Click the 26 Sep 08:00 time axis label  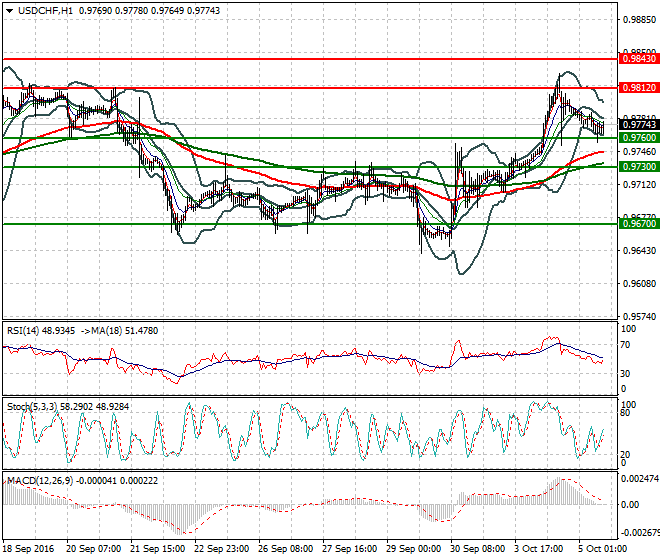tap(285, 549)
